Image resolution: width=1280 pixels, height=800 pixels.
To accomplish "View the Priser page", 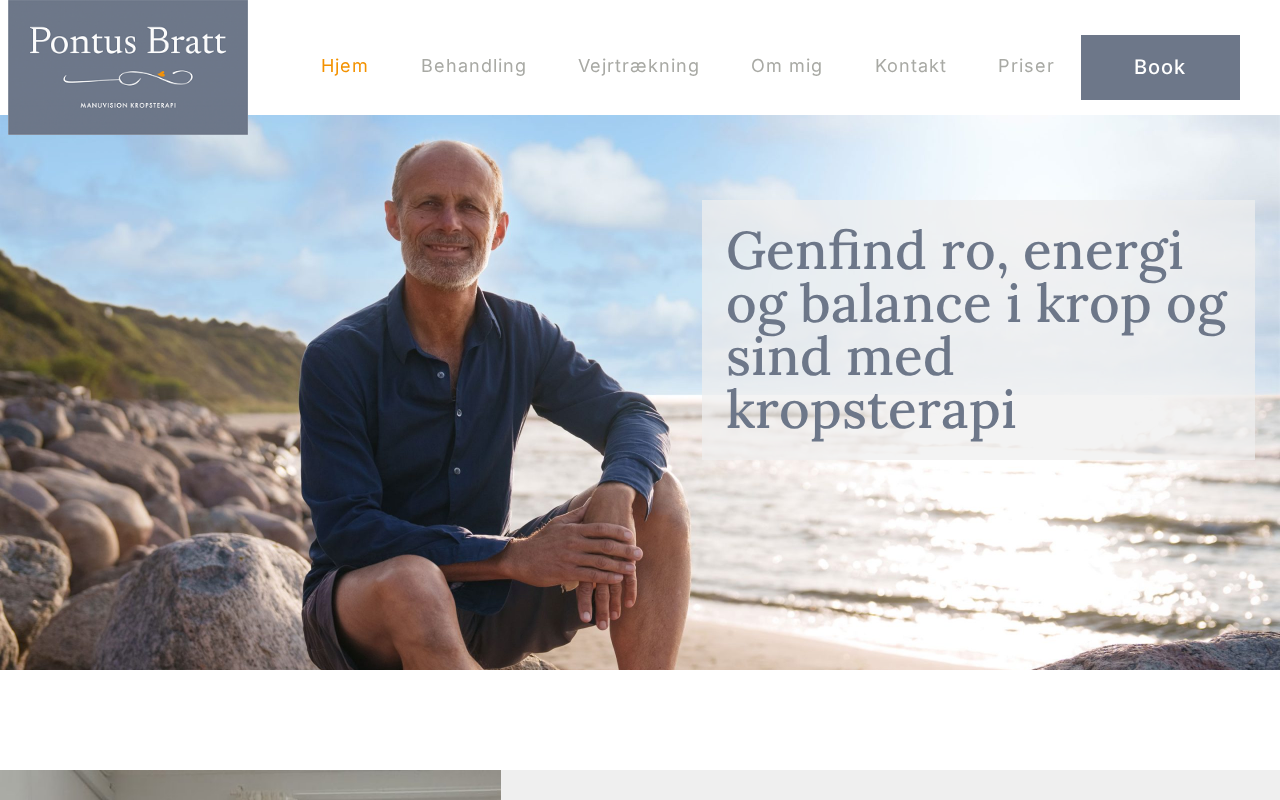I will point(1026,66).
